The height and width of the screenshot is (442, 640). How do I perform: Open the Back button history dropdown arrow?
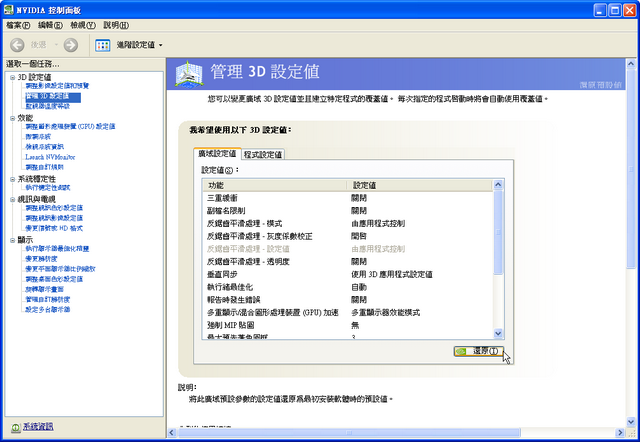[x=56, y=45]
